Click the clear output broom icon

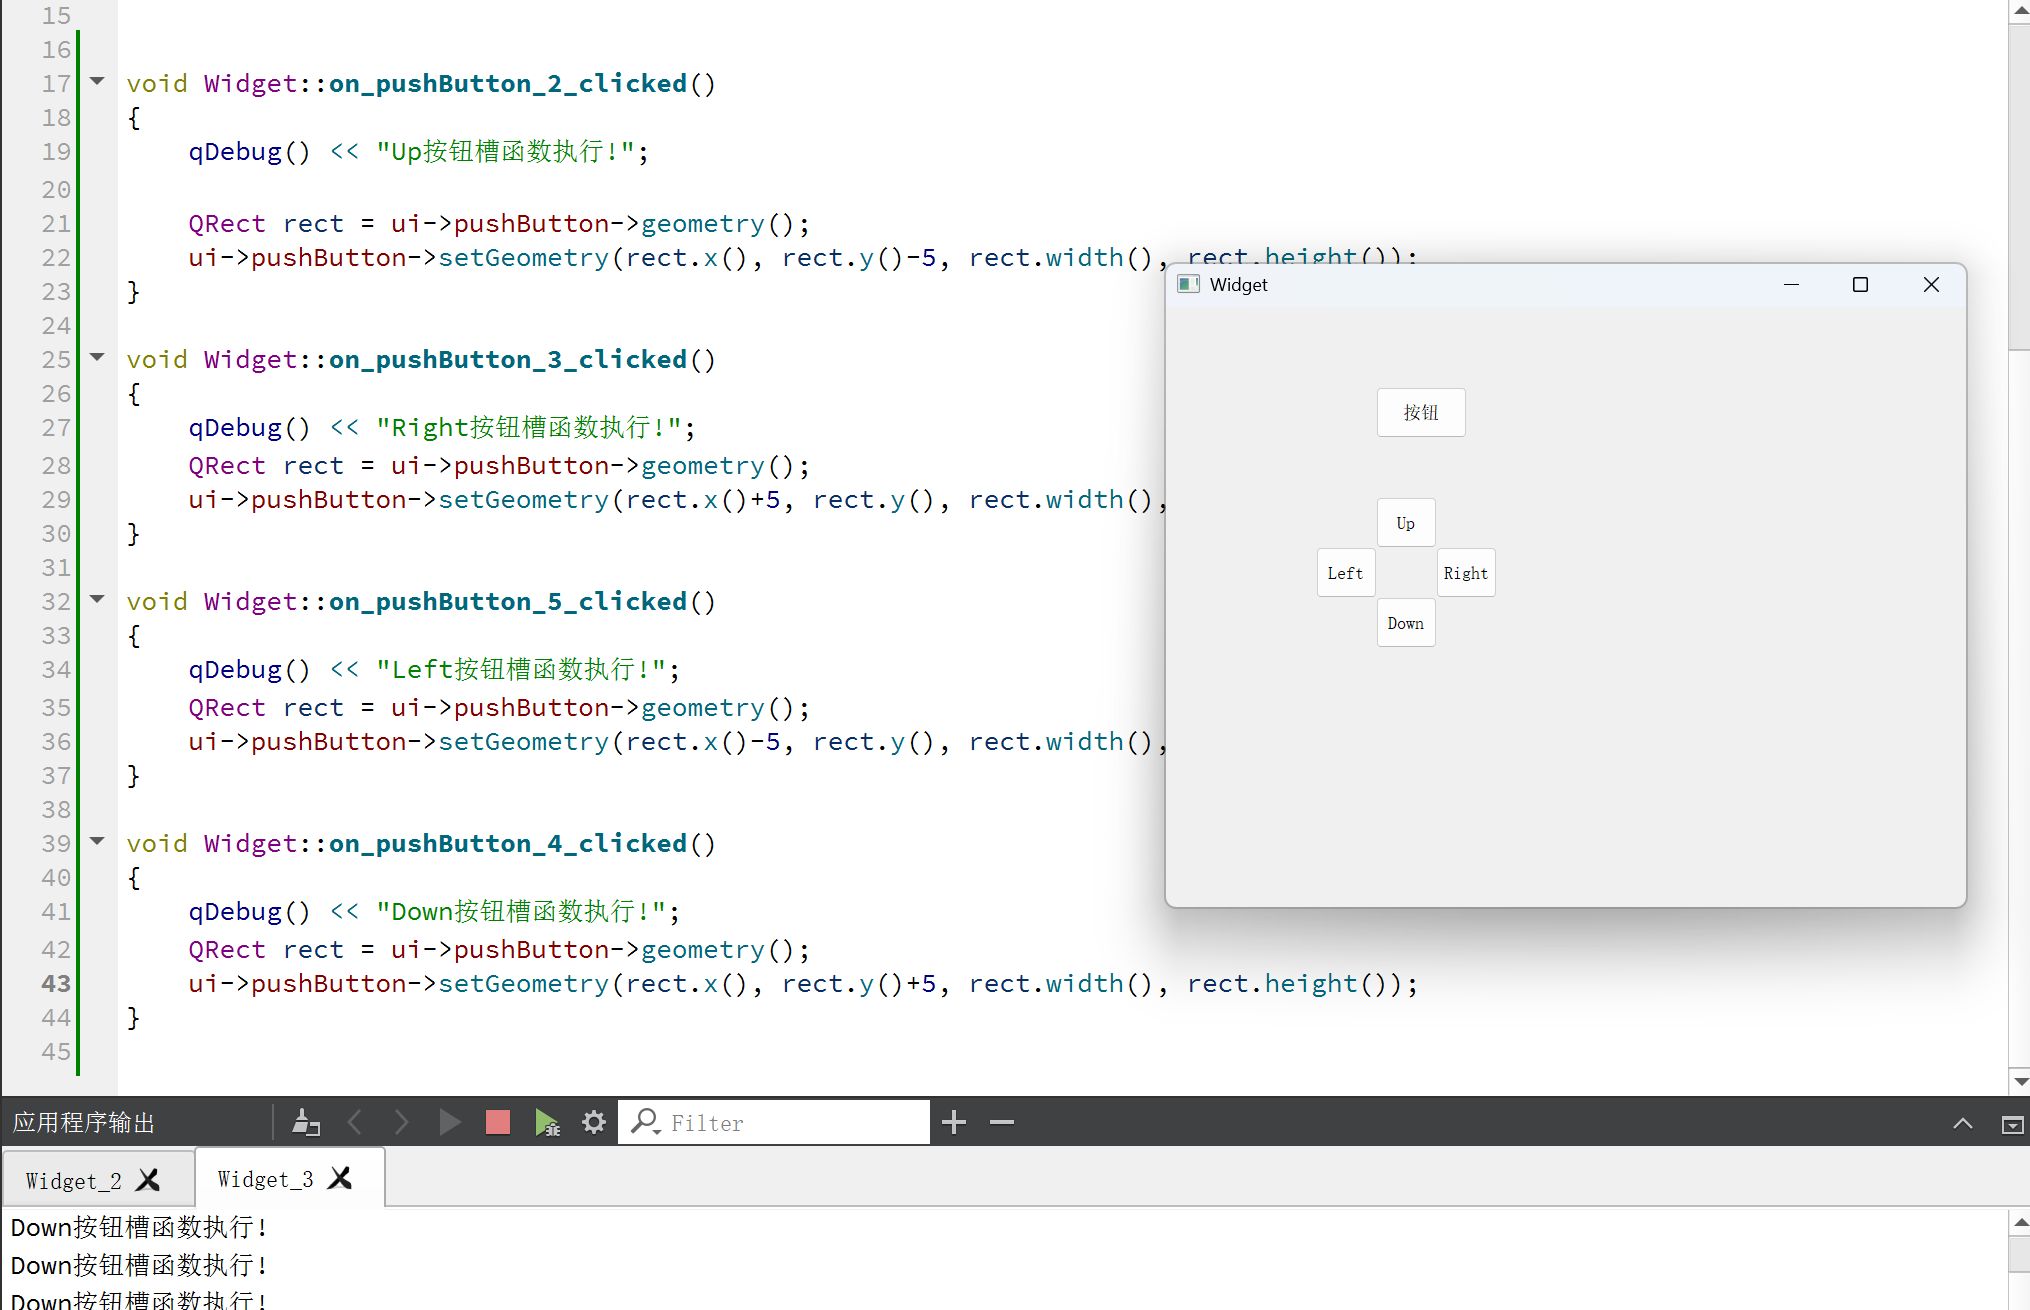point(305,1122)
